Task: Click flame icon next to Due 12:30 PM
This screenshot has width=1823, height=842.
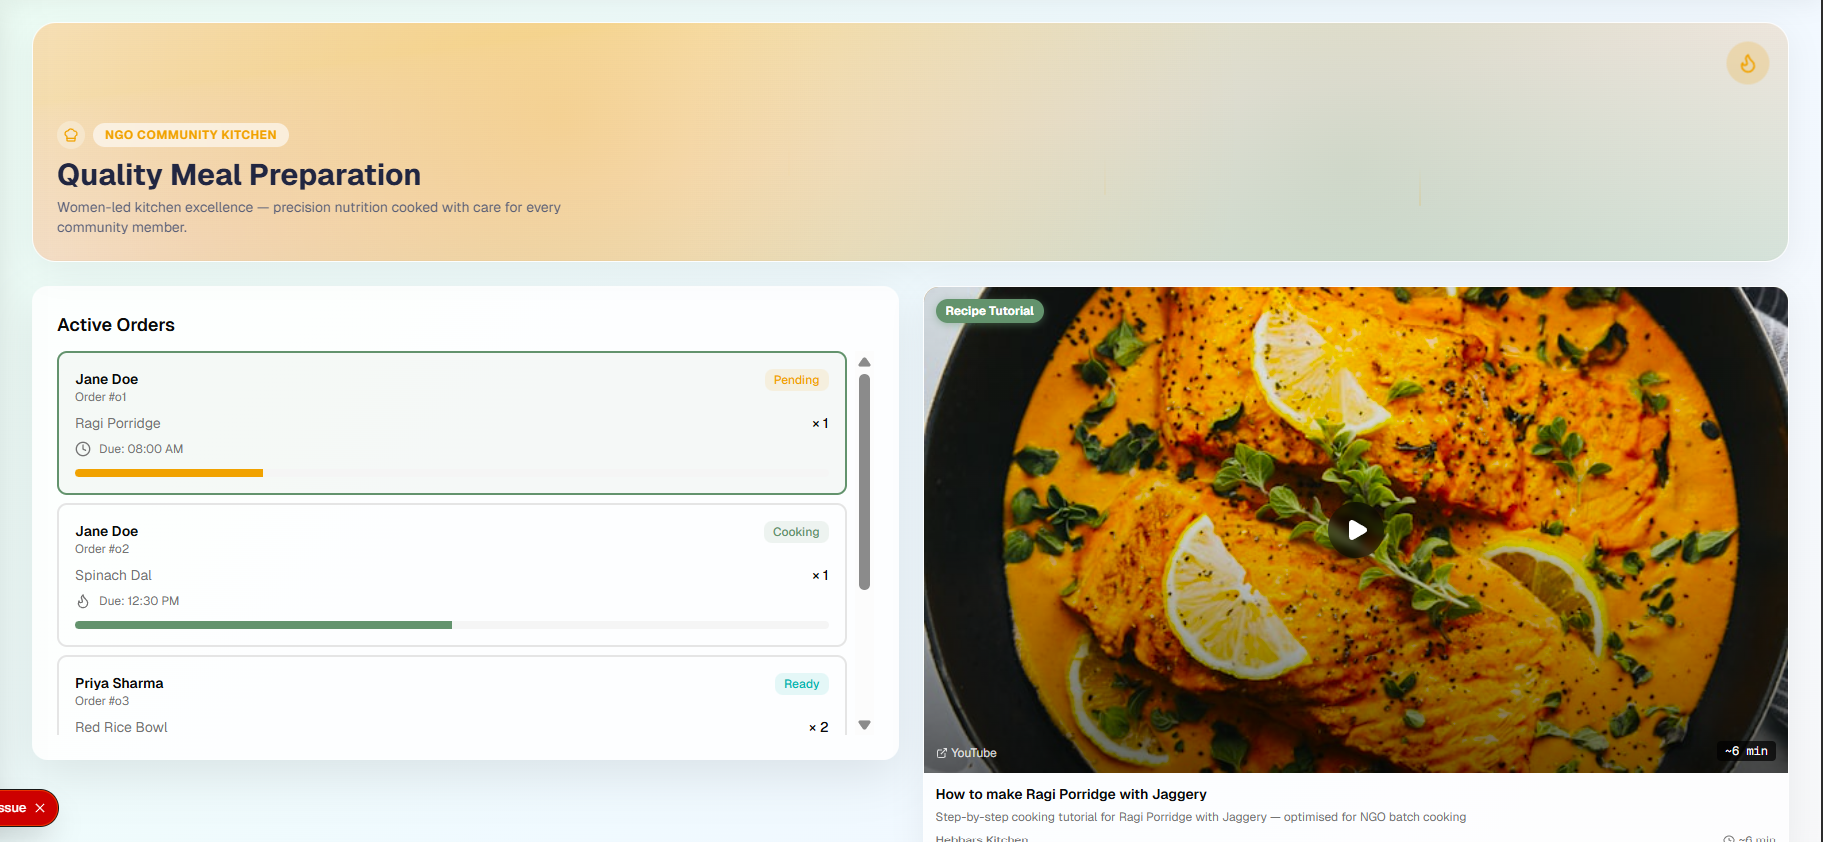Action: click(83, 601)
